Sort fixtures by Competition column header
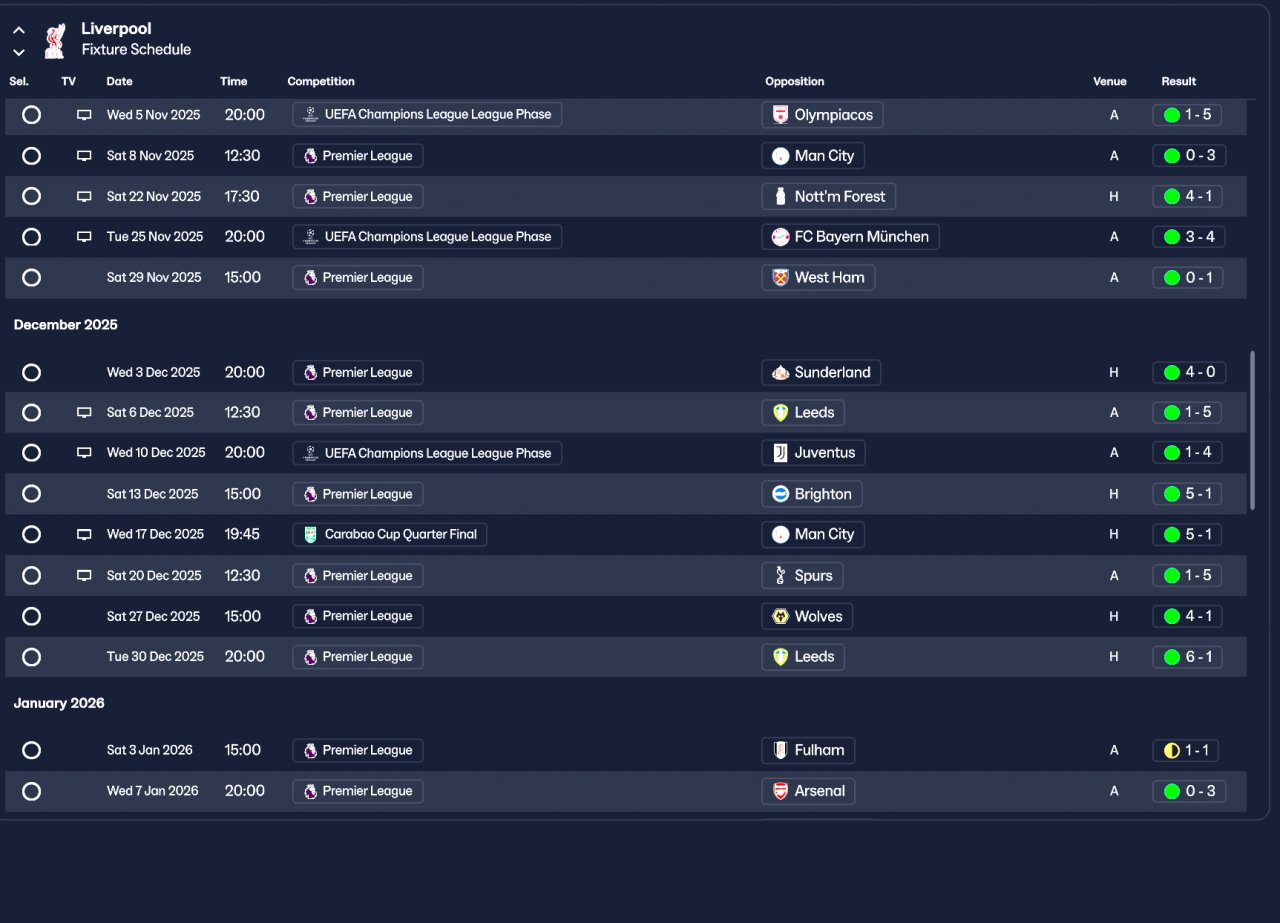The height and width of the screenshot is (923, 1280). point(321,81)
